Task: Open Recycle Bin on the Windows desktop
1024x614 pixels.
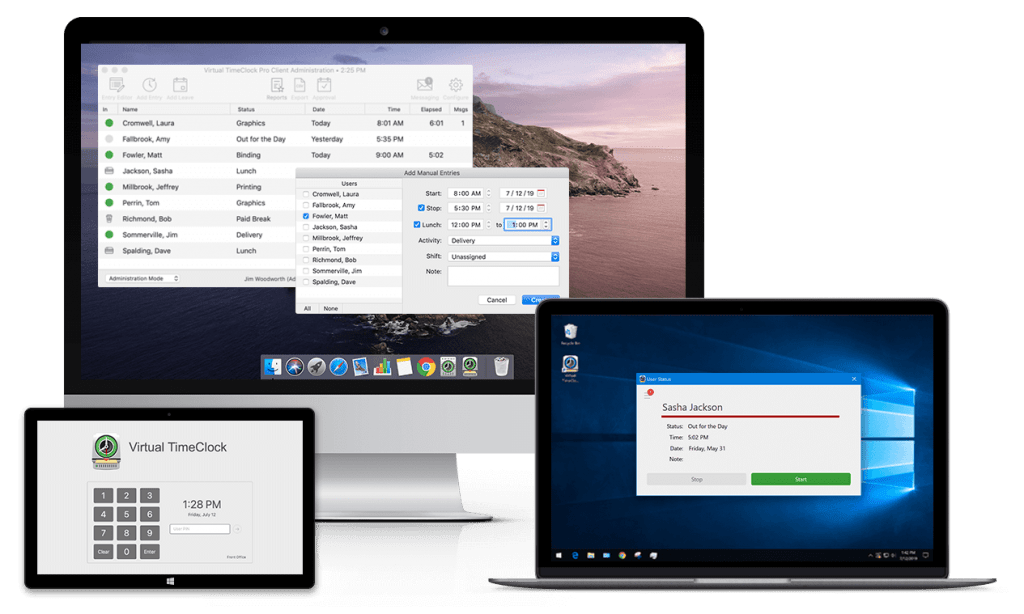Action: [570, 333]
